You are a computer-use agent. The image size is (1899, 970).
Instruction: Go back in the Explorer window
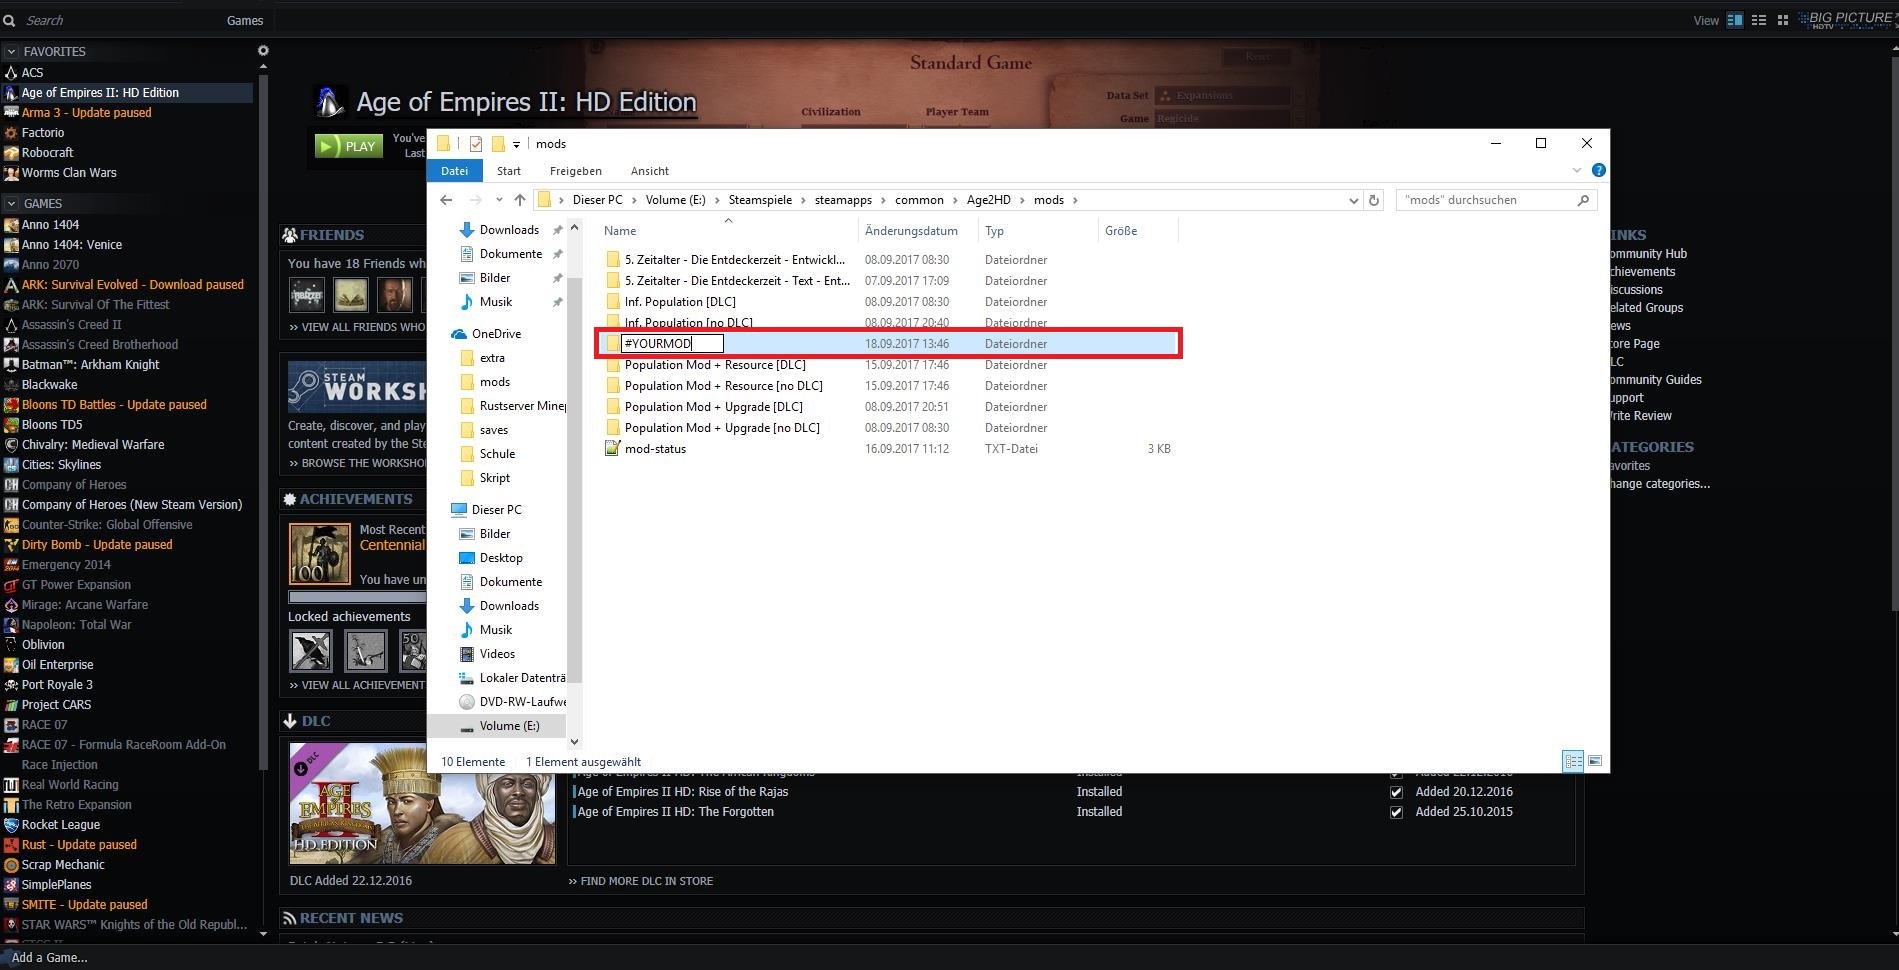(x=446, y=200)
